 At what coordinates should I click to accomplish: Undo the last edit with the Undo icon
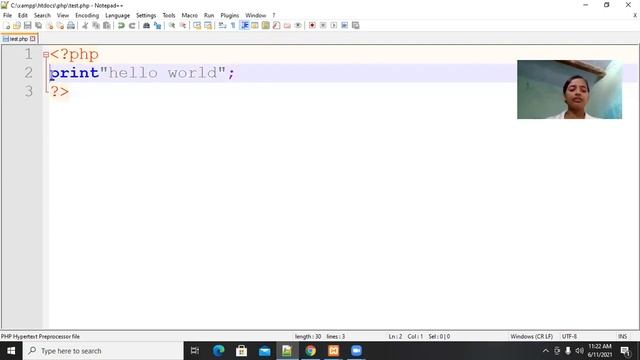pos(121,25)
